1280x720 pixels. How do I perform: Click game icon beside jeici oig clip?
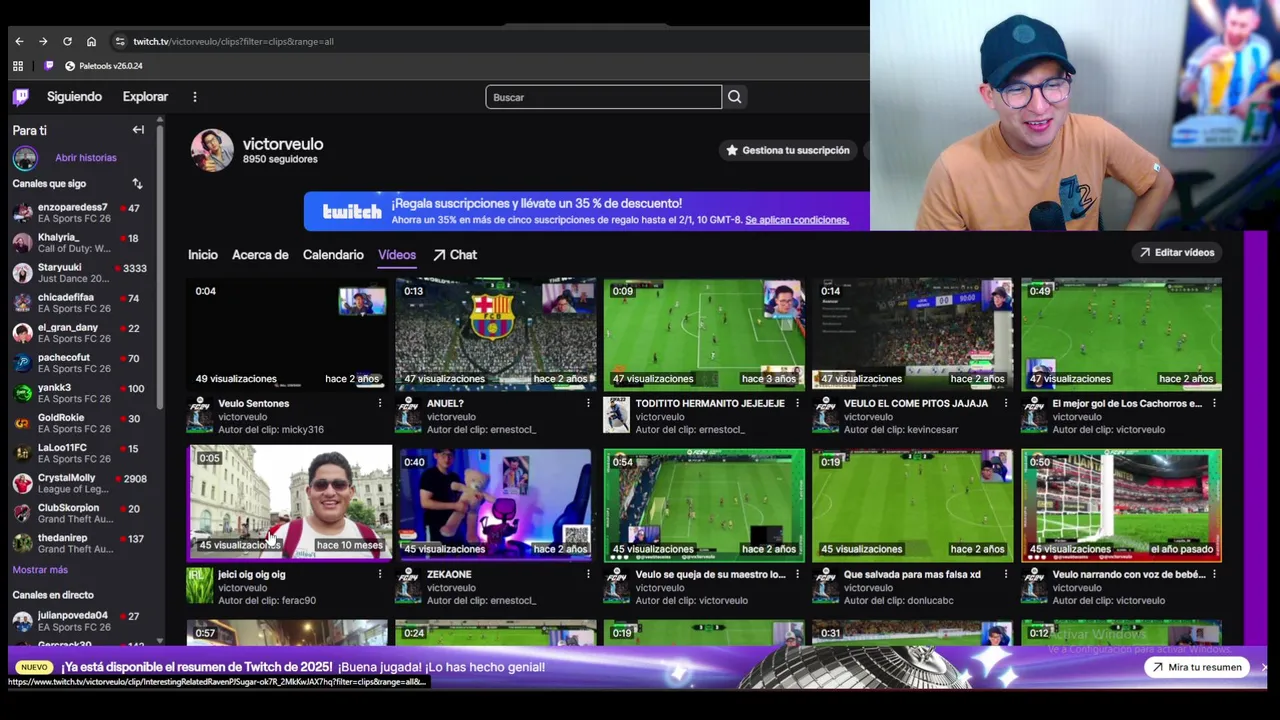[x=199, y=585]
